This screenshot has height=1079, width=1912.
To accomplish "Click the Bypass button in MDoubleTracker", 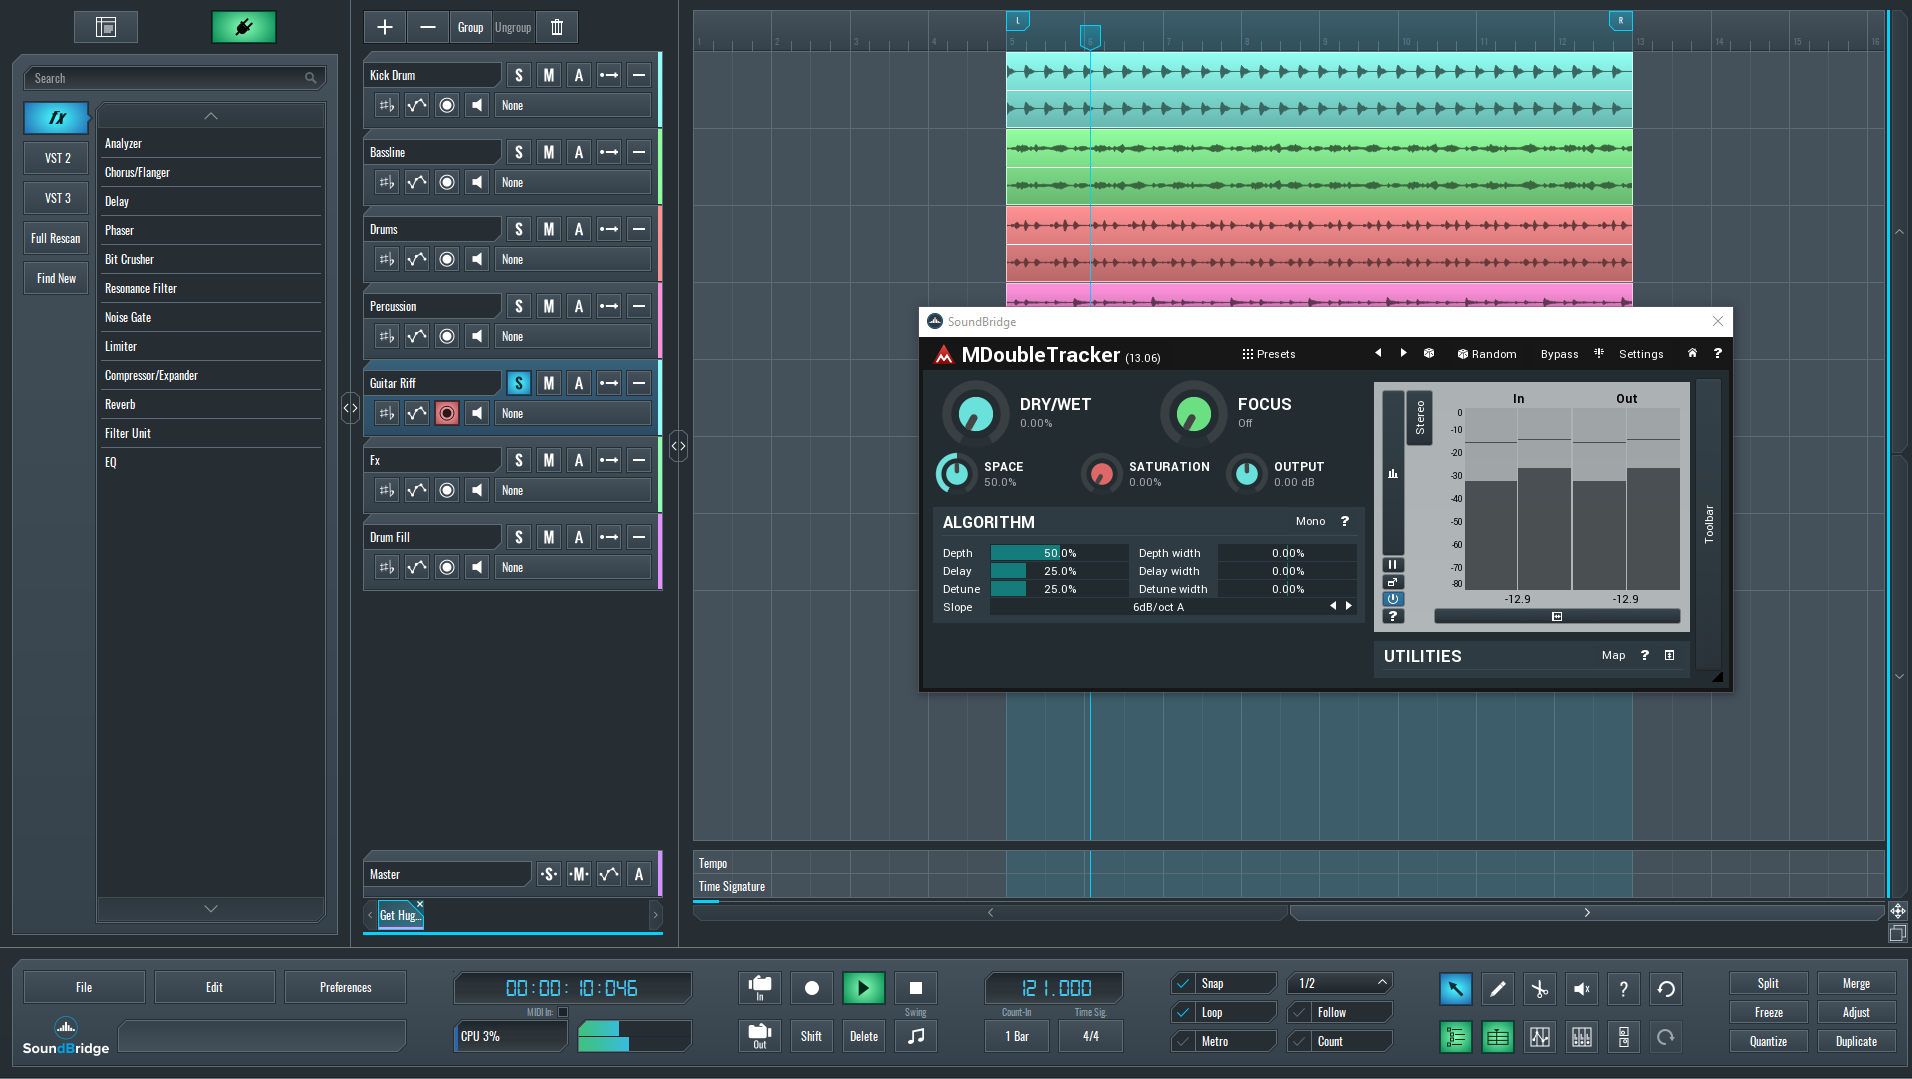I will tap(1559, 354).
